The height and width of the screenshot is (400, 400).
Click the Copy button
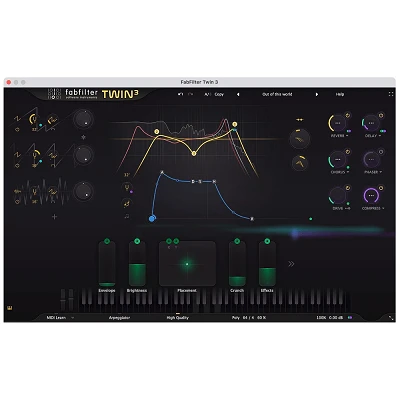[219, 94]
